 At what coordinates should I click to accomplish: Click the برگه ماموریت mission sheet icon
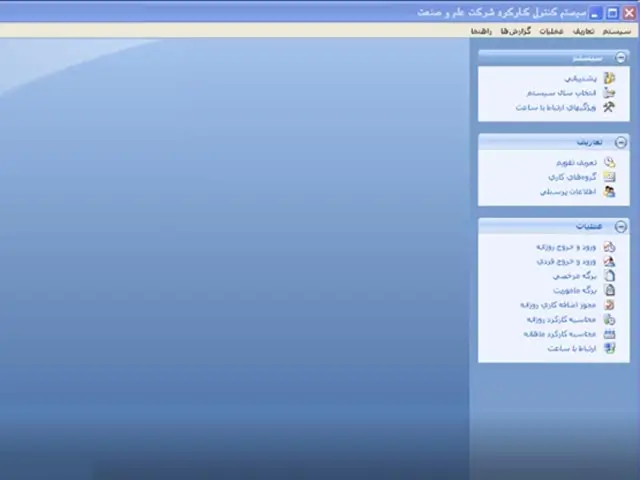[x=609, y=290]
